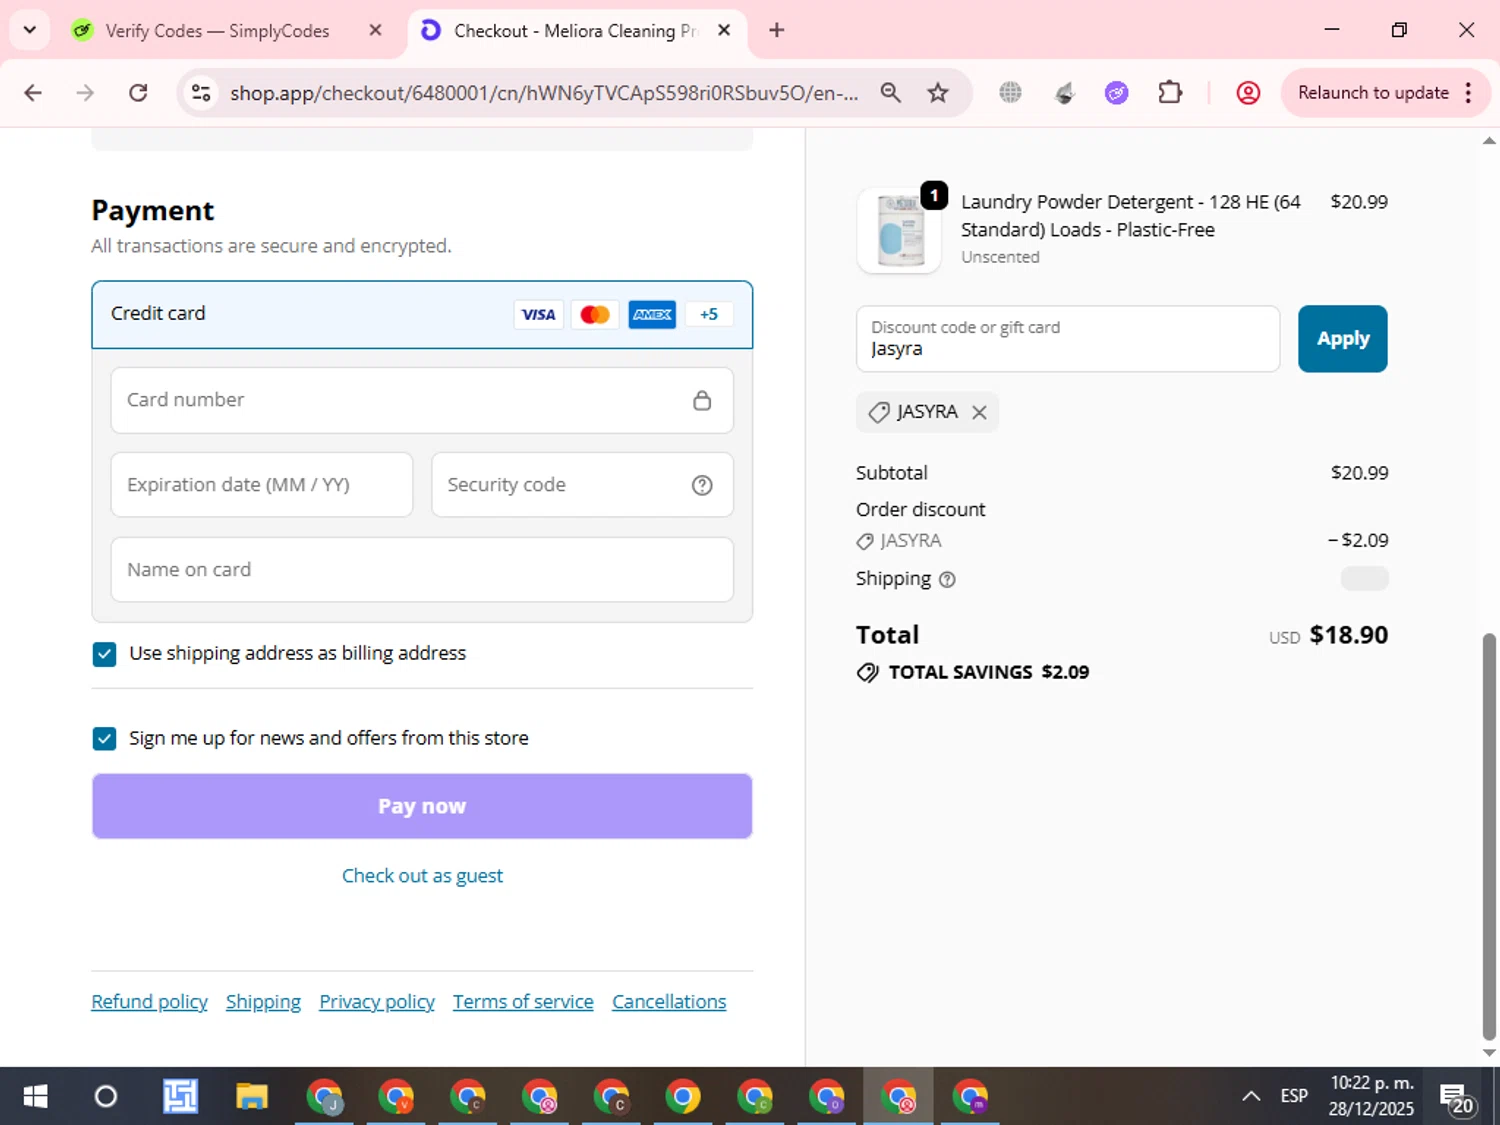Focus the Name on card field

pos(422,570)
